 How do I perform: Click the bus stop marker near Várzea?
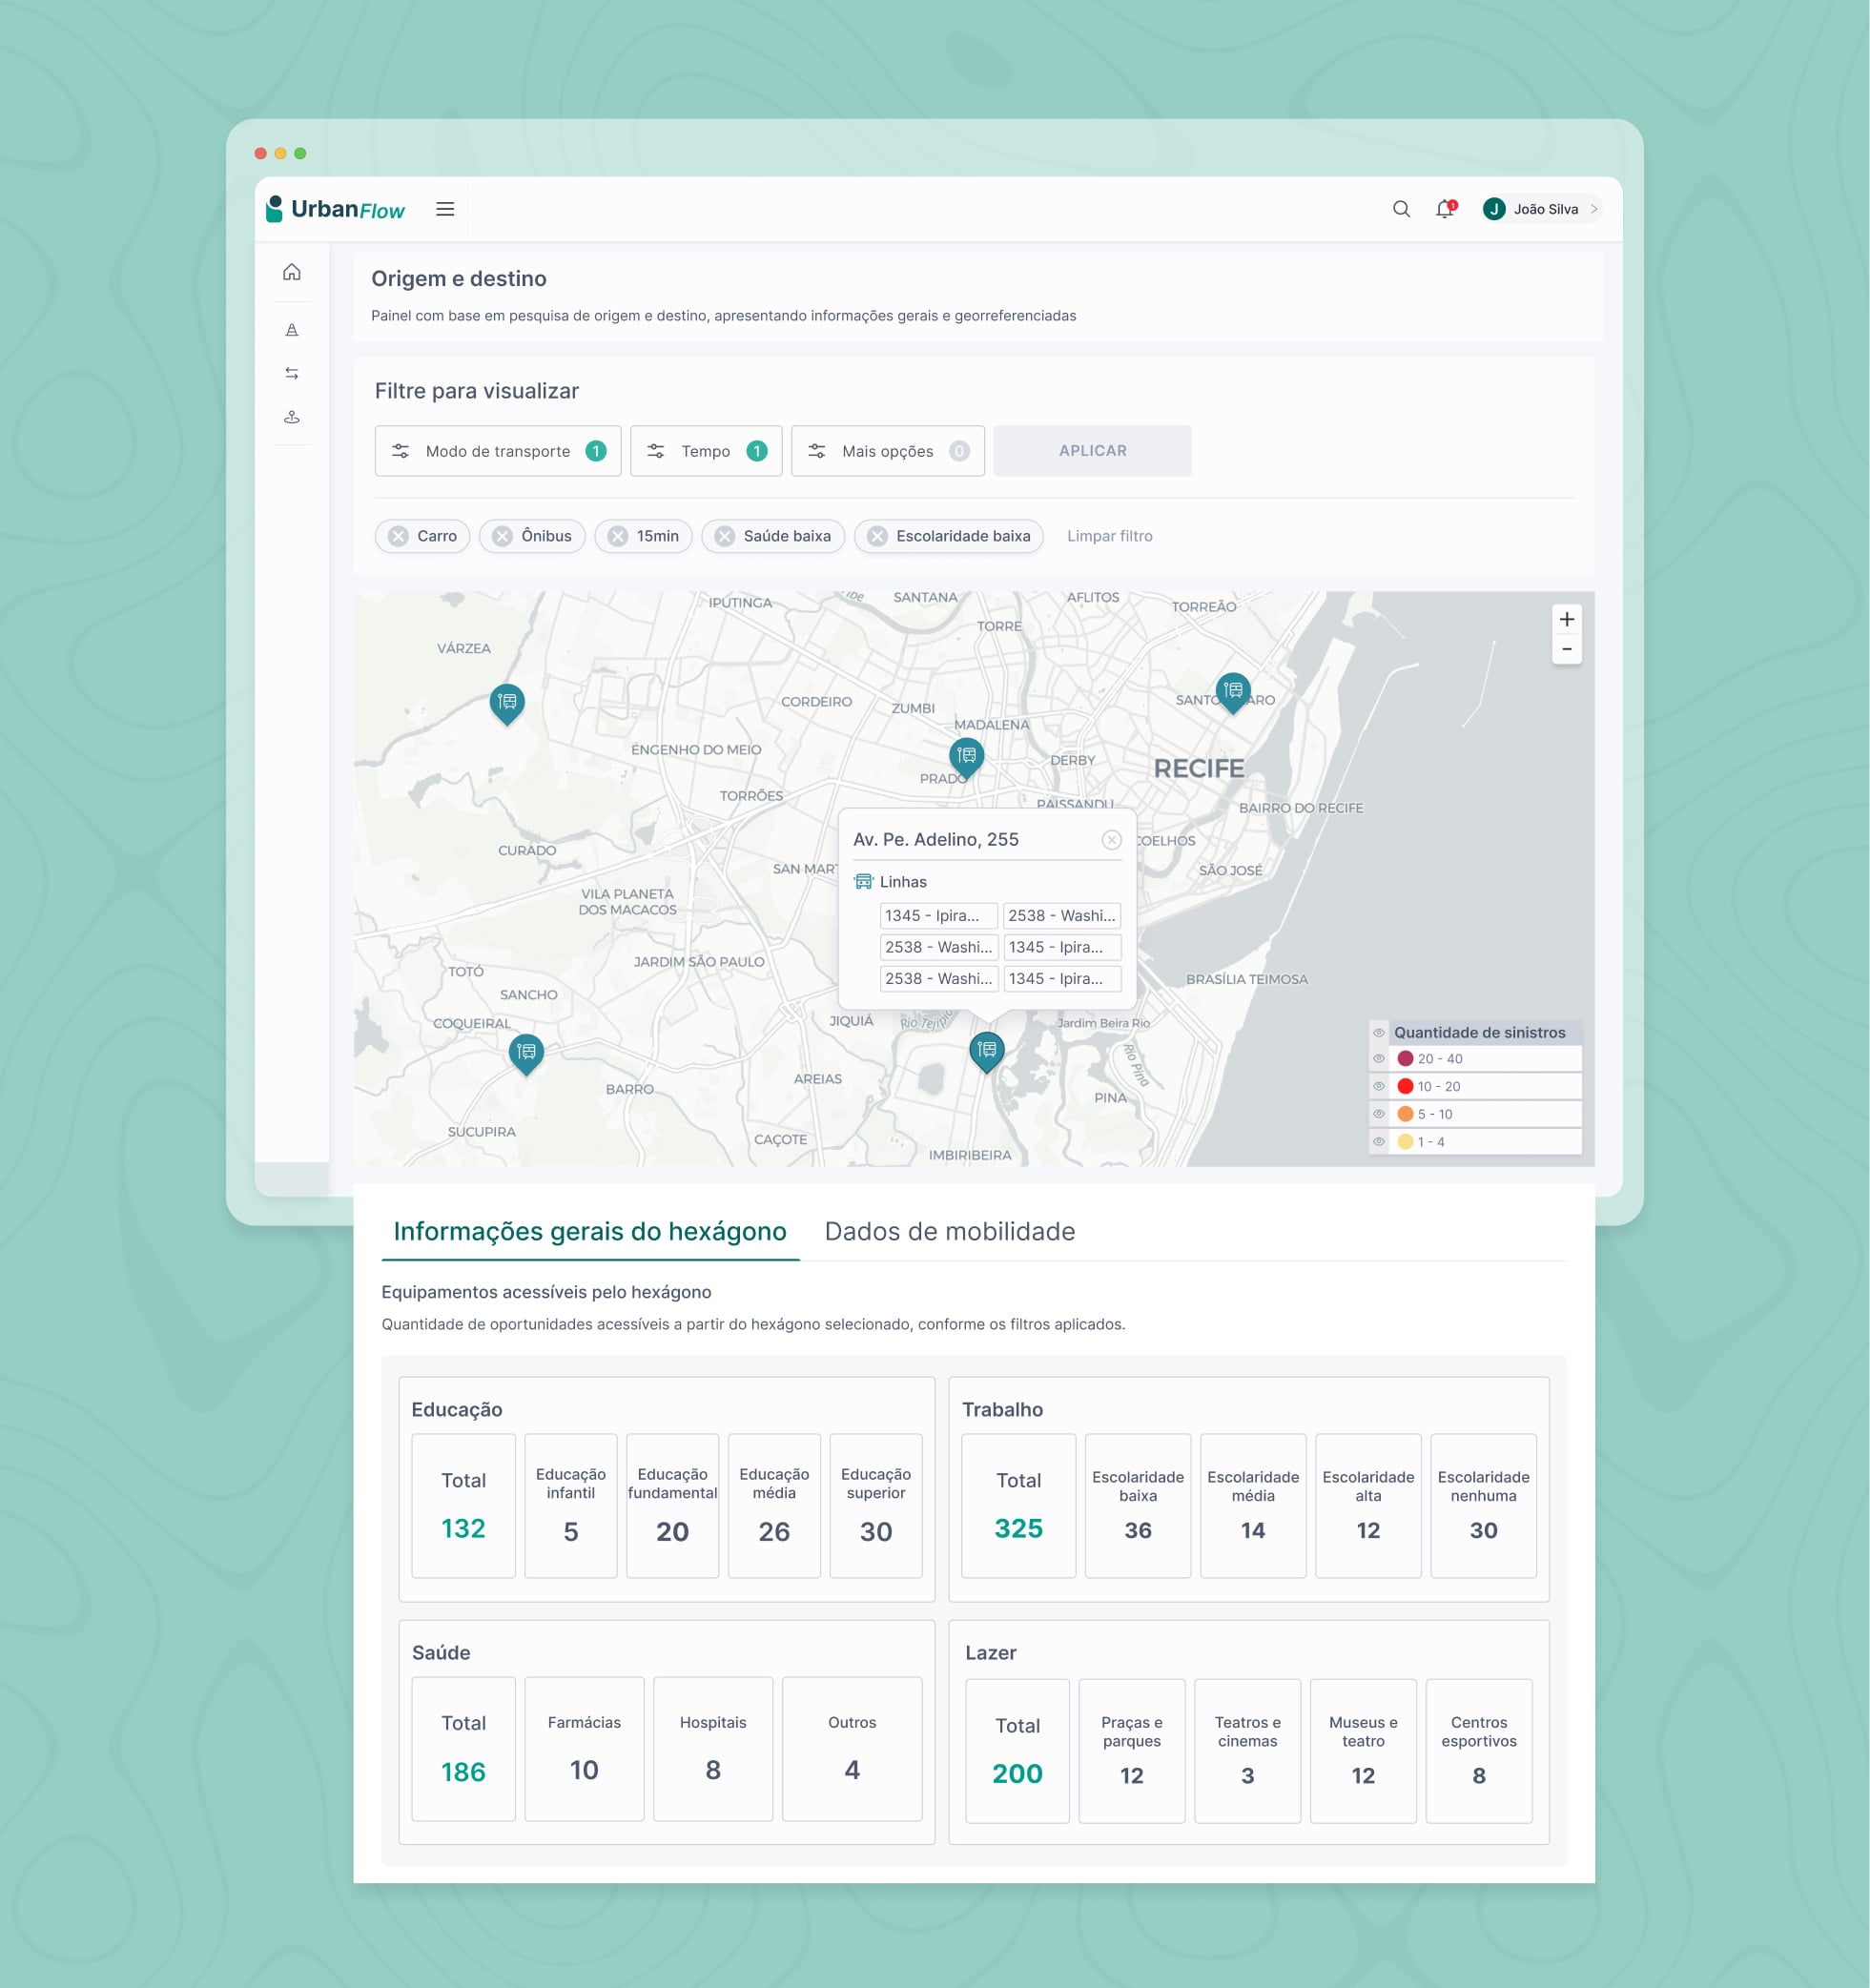click(507, 702)
